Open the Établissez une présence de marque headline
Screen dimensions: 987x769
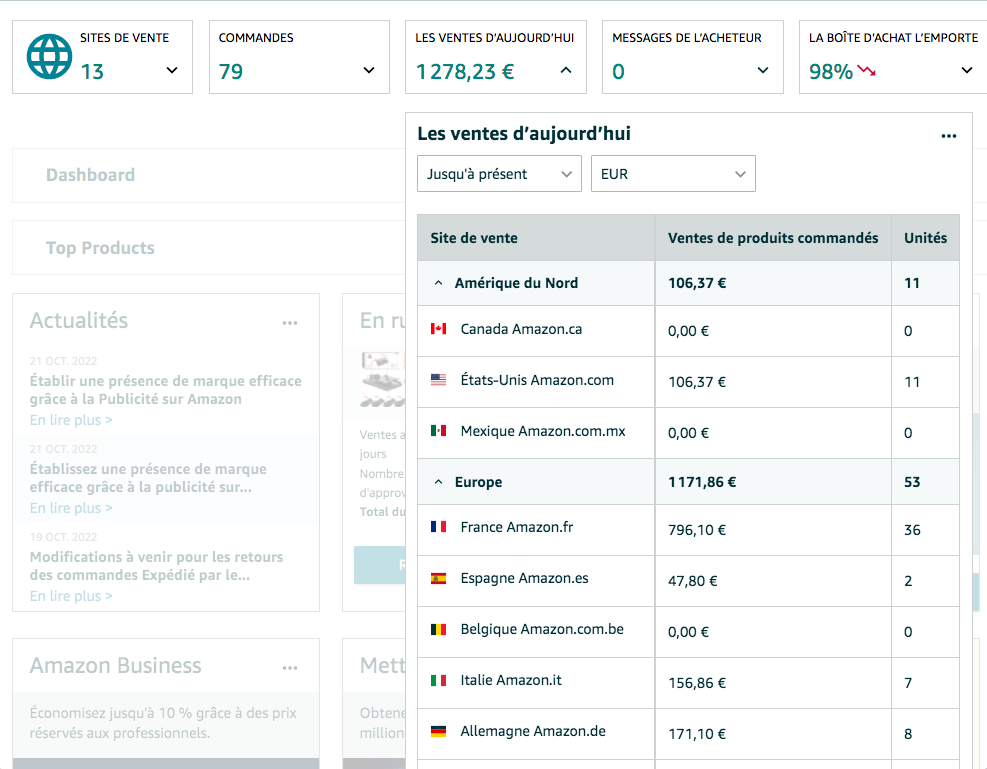[x=148, y=478]
